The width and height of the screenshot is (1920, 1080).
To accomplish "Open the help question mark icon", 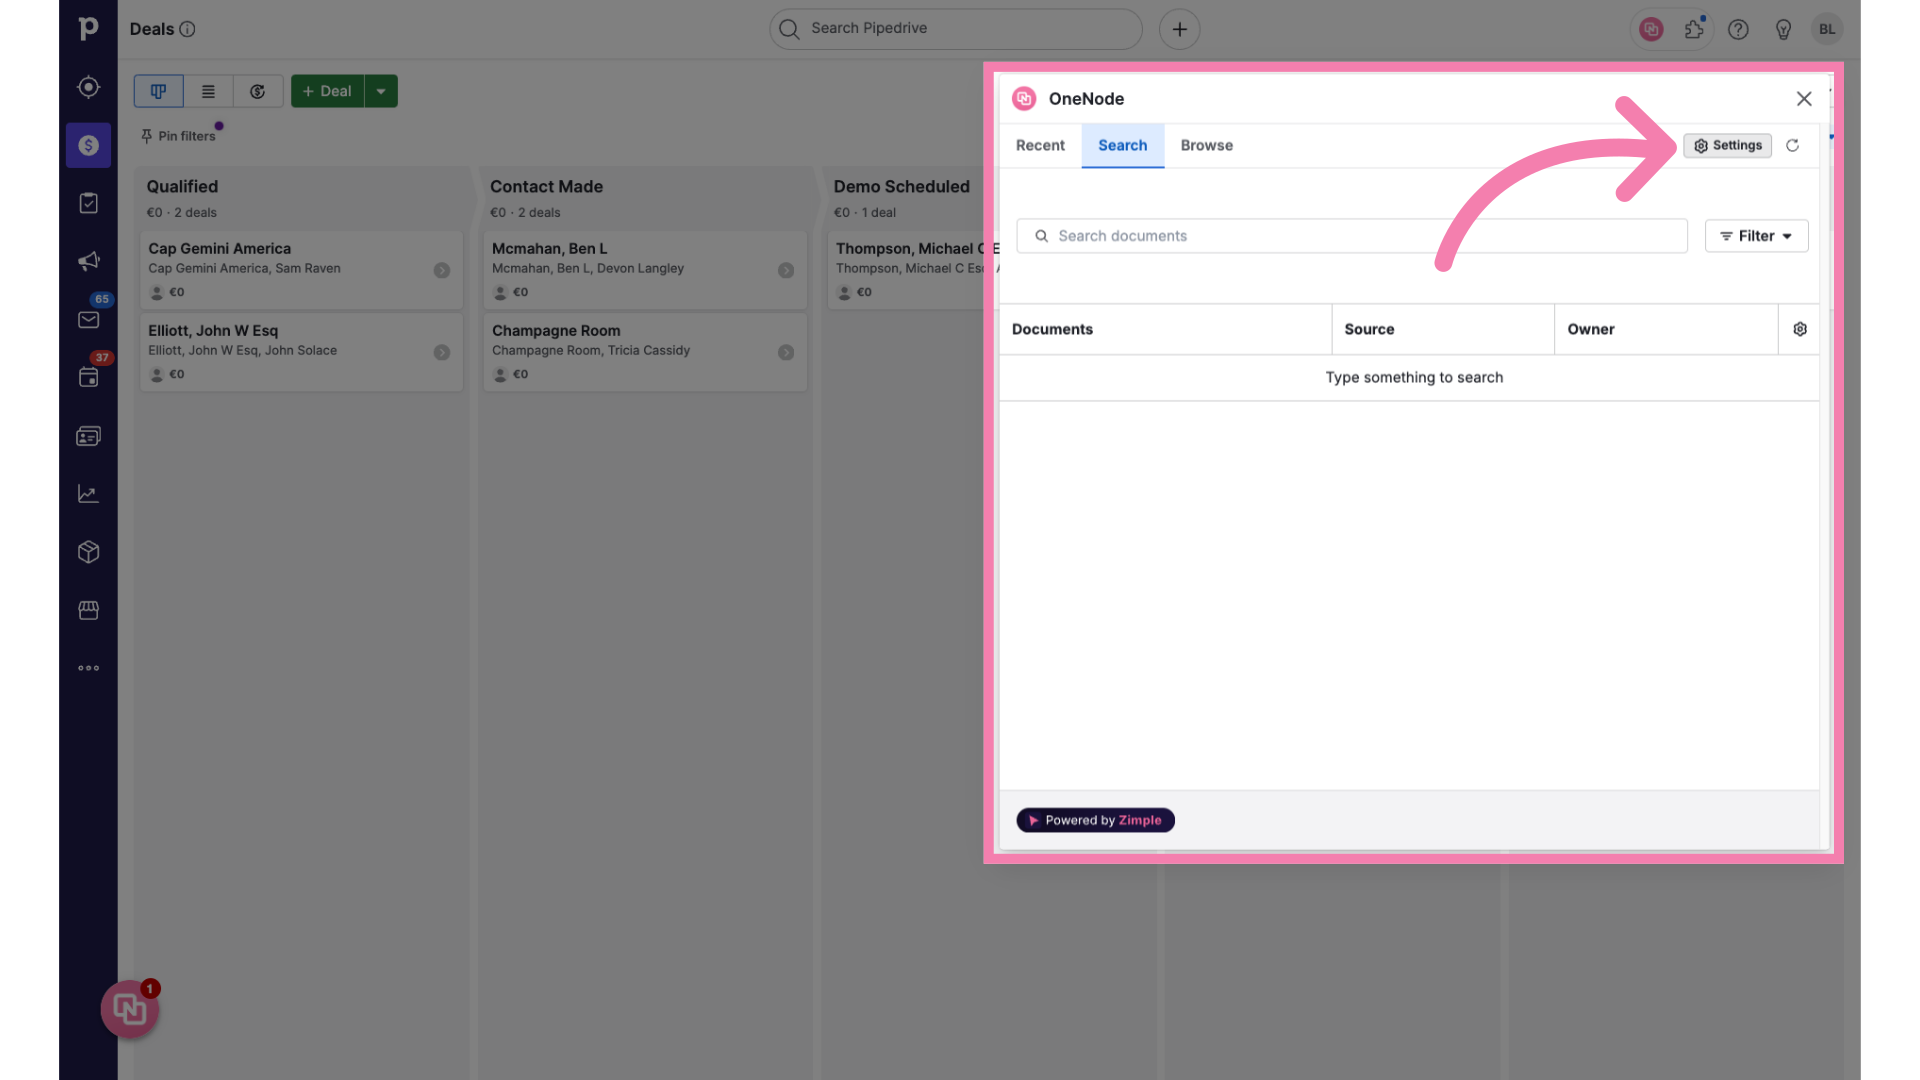I will tap(1738, 29).
